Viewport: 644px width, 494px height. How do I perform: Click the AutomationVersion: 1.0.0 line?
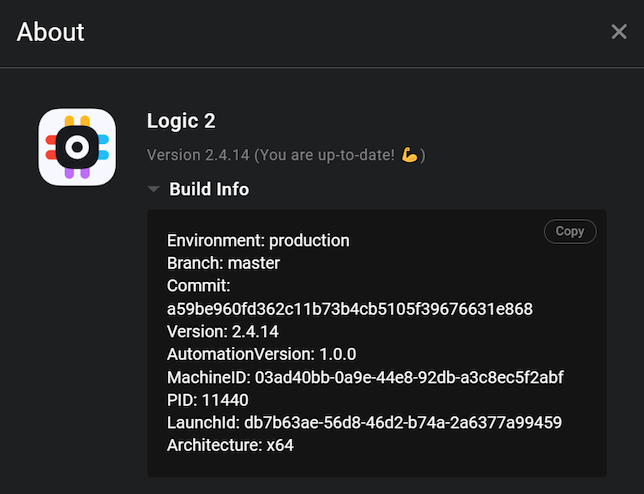[x=262, y=354]
